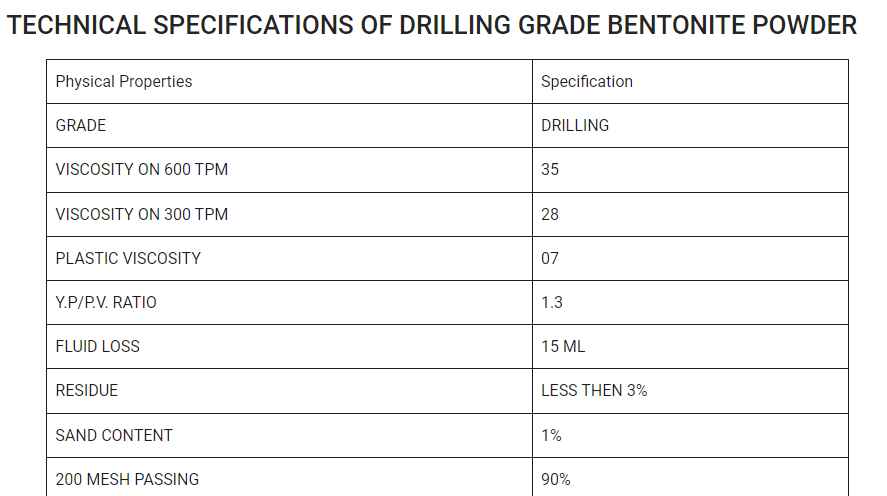Click the value 28 cell

point(690,214)
